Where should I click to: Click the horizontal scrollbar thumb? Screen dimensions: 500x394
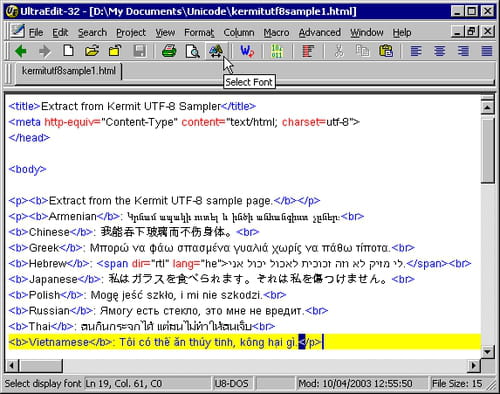(x=40, y=366)
